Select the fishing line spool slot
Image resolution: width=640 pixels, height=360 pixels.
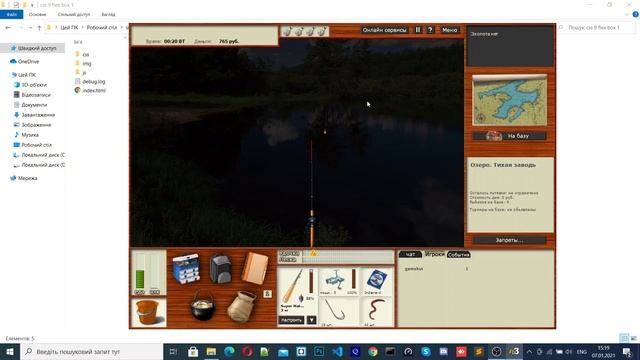[x=377, y=281]
